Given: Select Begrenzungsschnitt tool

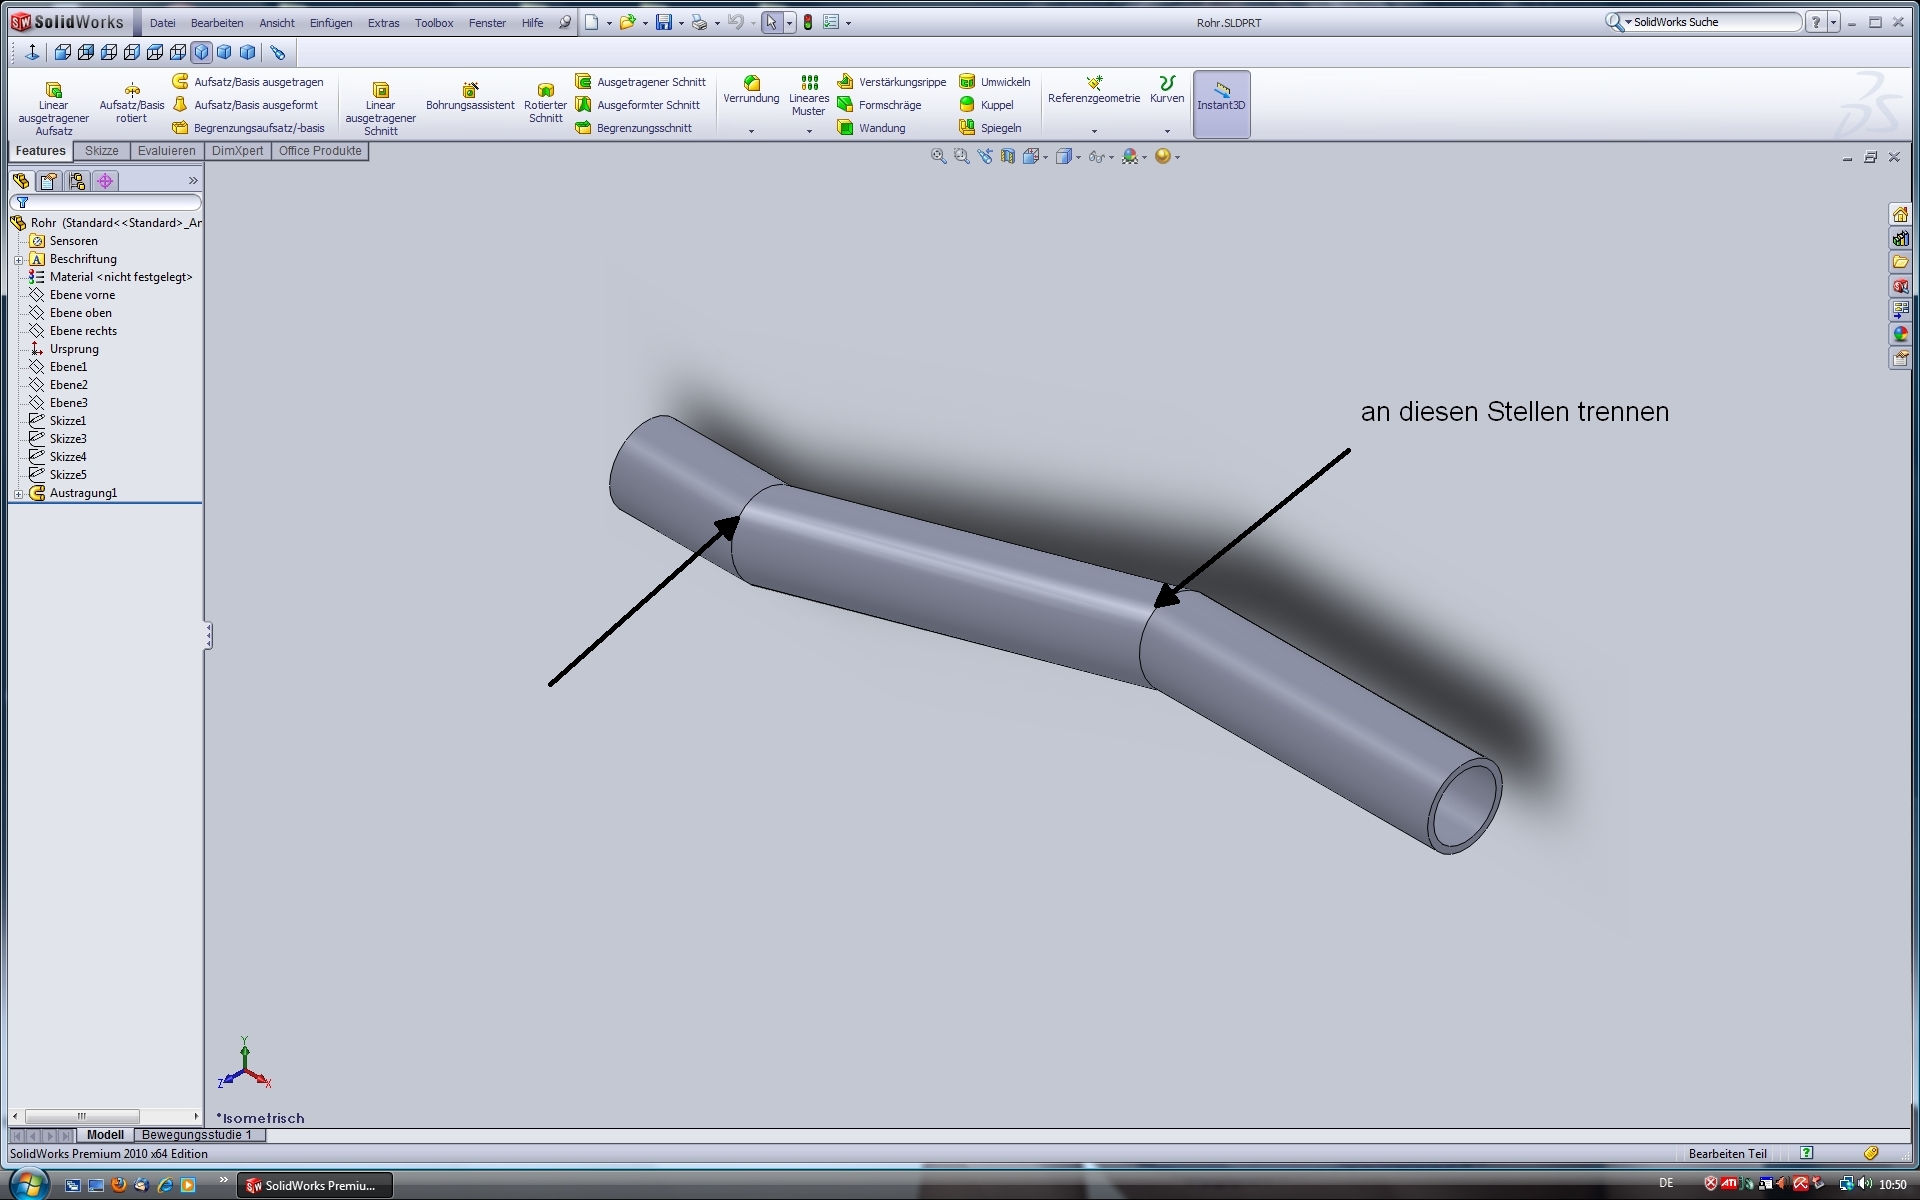Looking at the screenshot, I should (634, 128).
